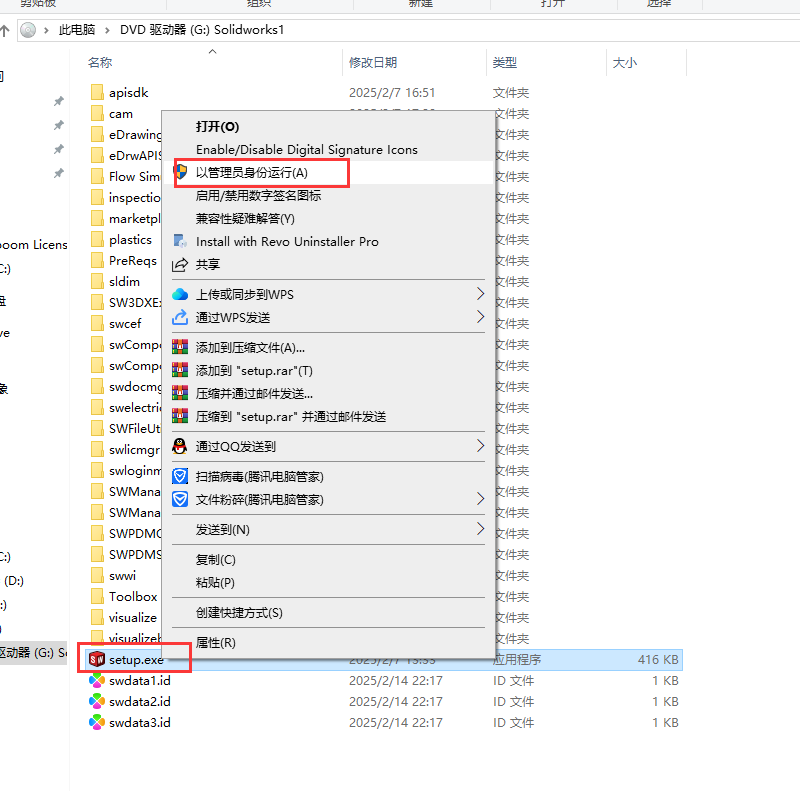Click the QQ penguin icon
This screenshot has height=791, width=800.
180,446
